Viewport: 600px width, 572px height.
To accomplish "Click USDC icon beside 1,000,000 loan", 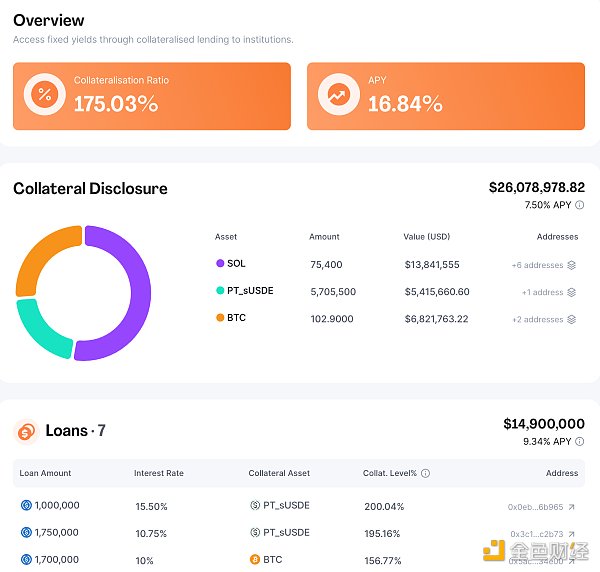I will click(x=26, y=505).
